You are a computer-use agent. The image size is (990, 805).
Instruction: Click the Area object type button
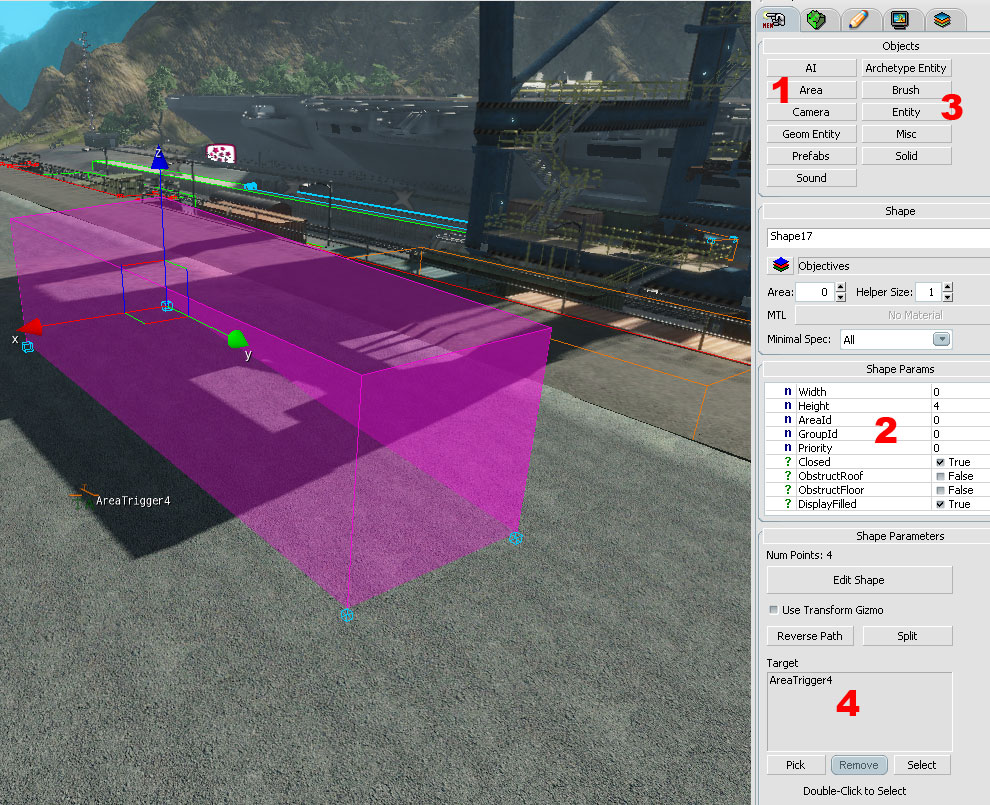point(811,90)
